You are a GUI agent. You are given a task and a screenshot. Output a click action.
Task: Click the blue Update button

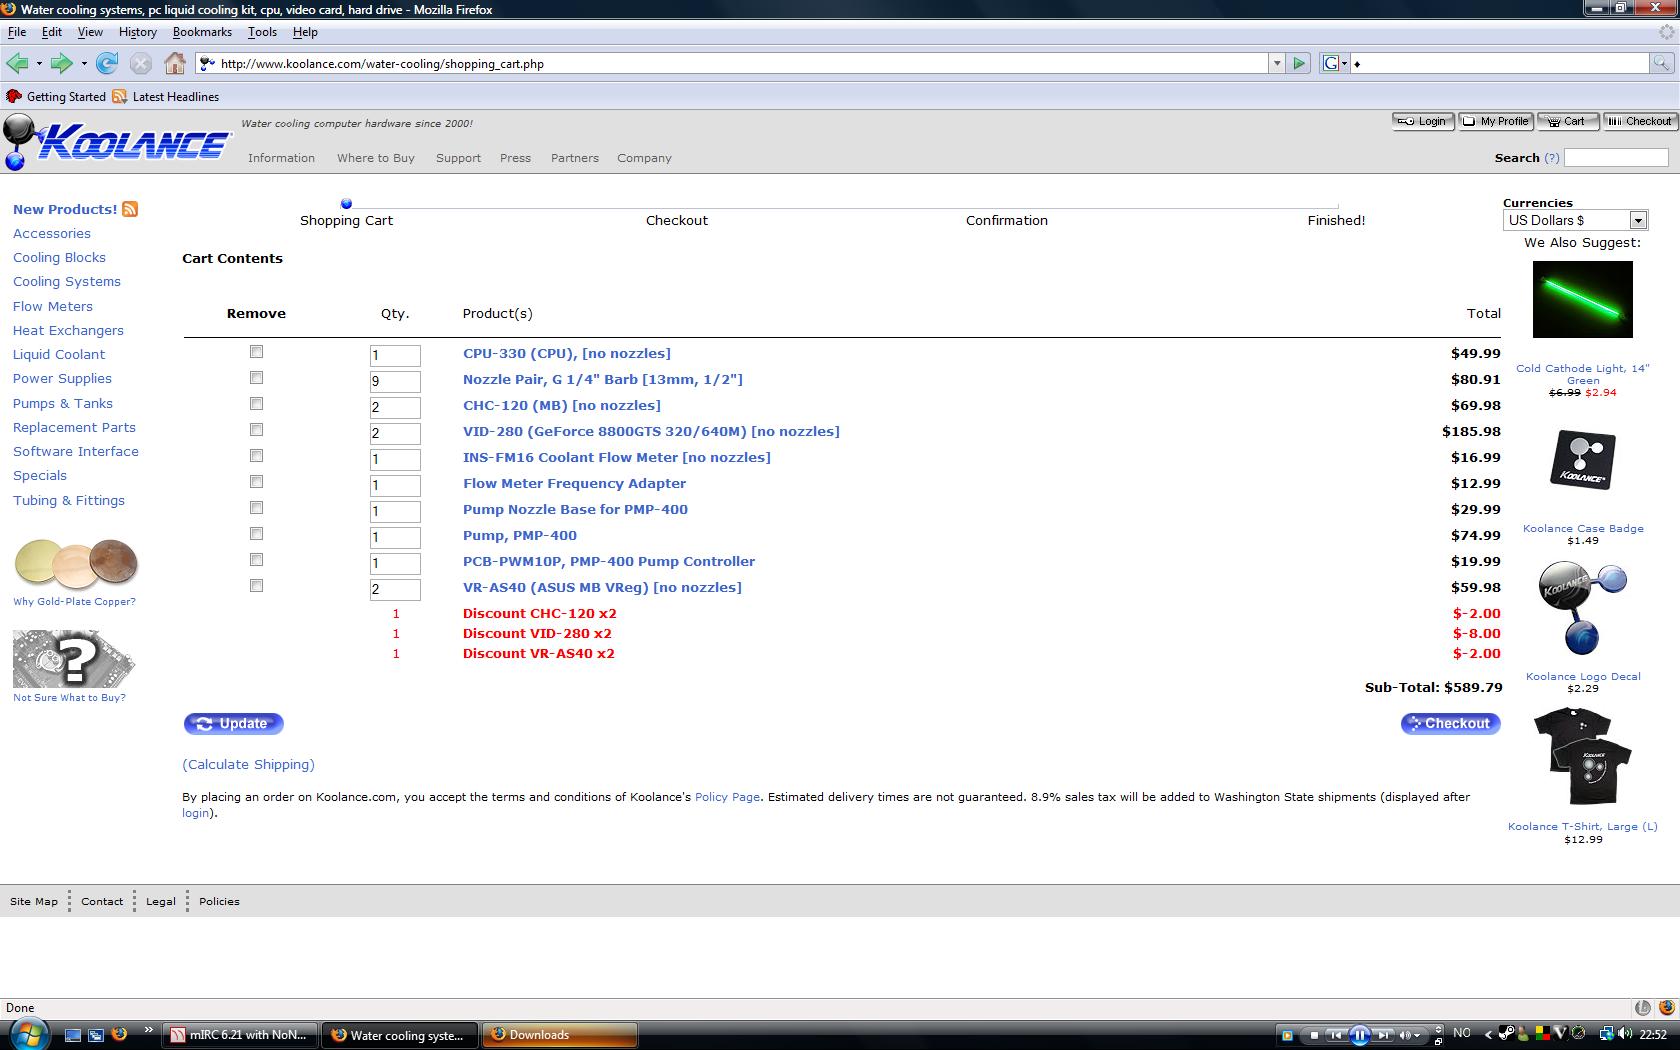[x=234, y=723]
